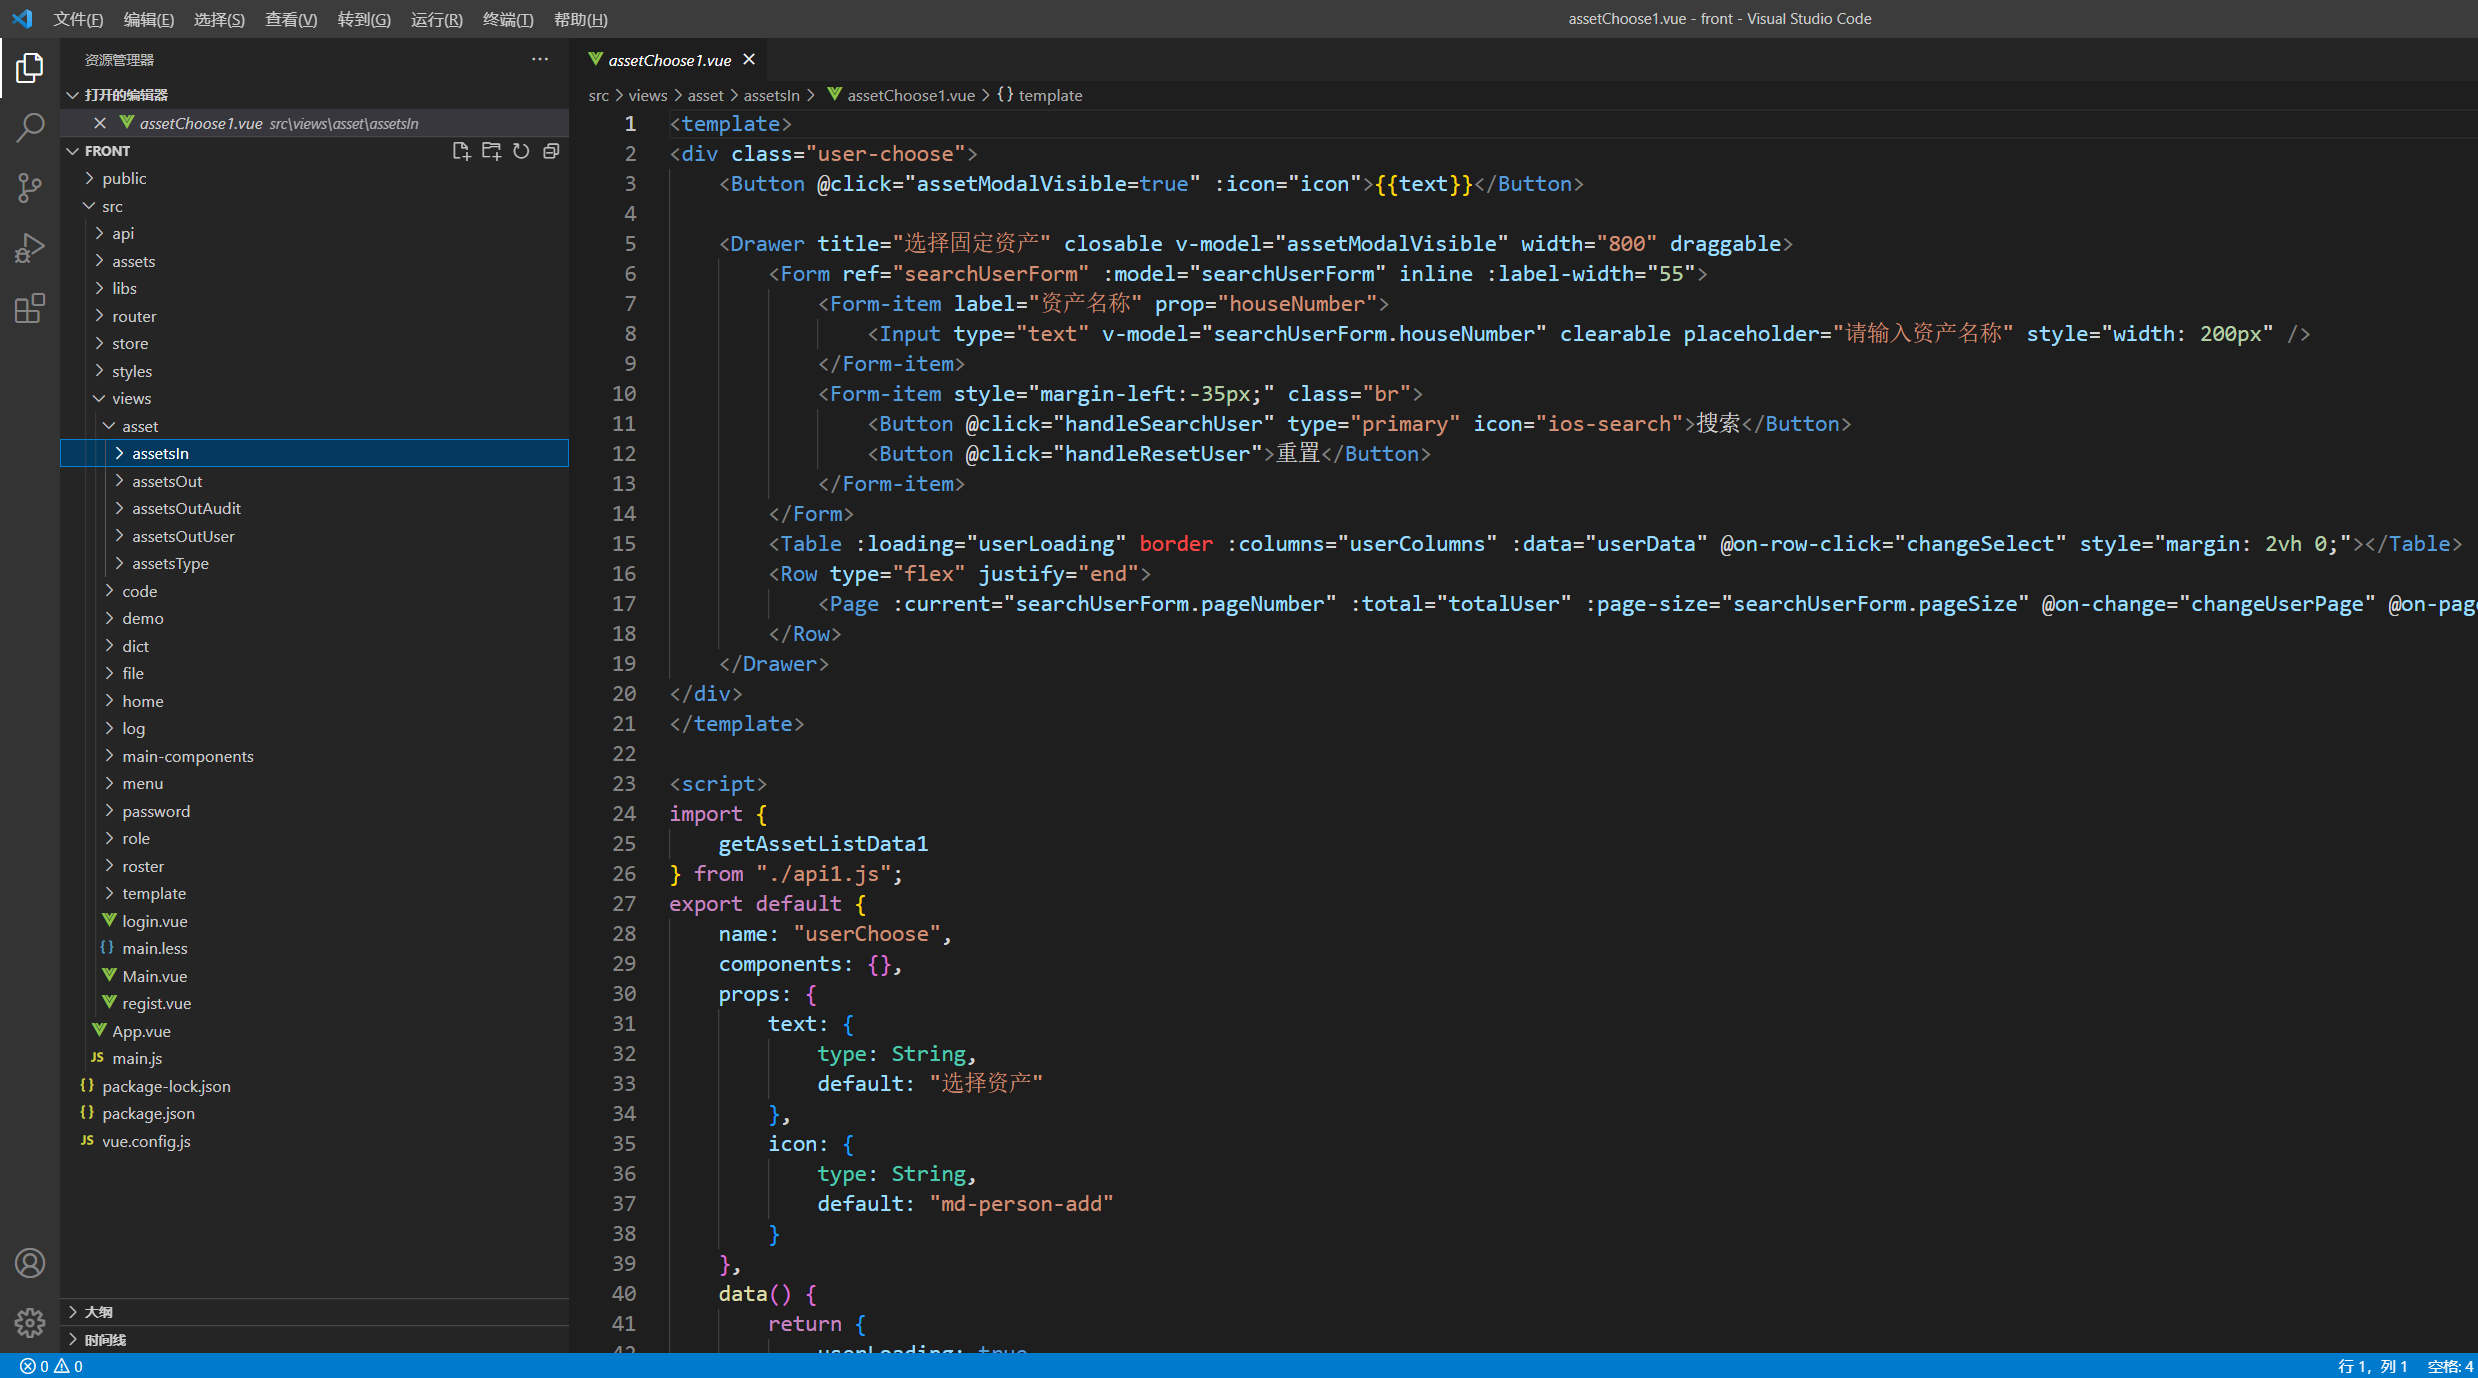Click the errors and warnings status indicator
Viewport: 2478px width, 1378px height.
[51, 1366]
